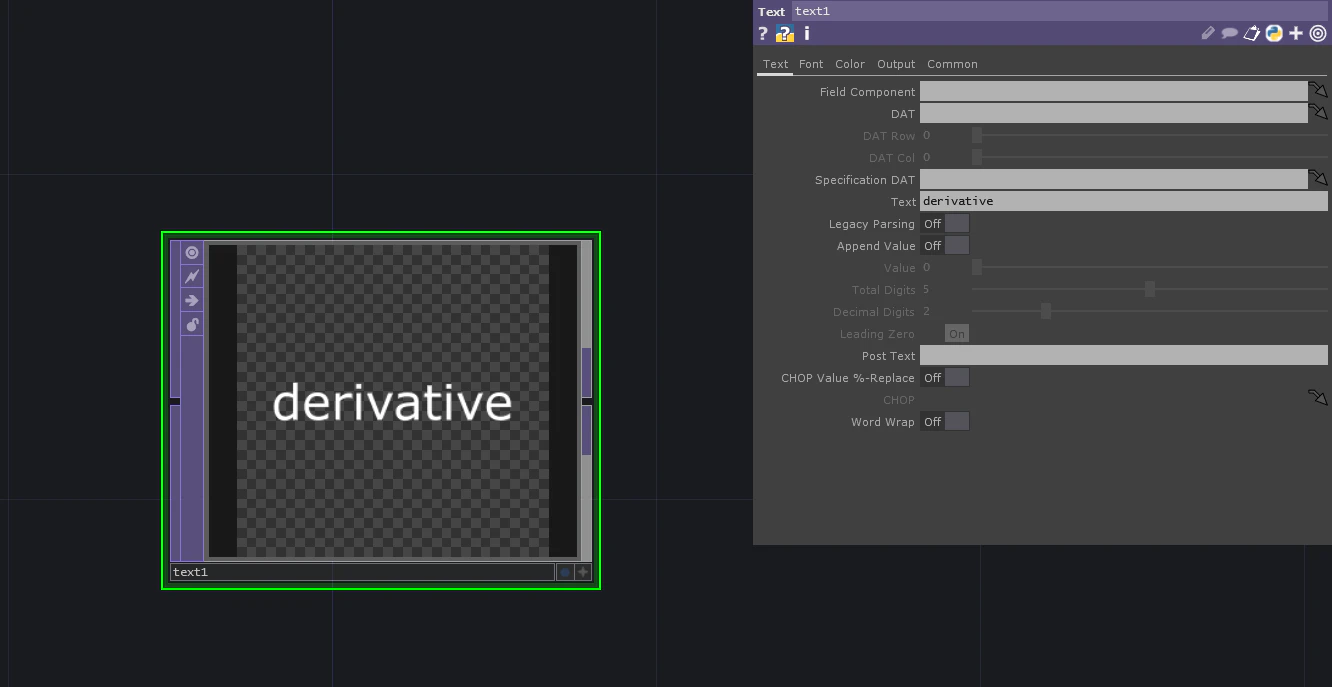Go to the Common tab
This screenshot has height=687, width=1332.
952,64
